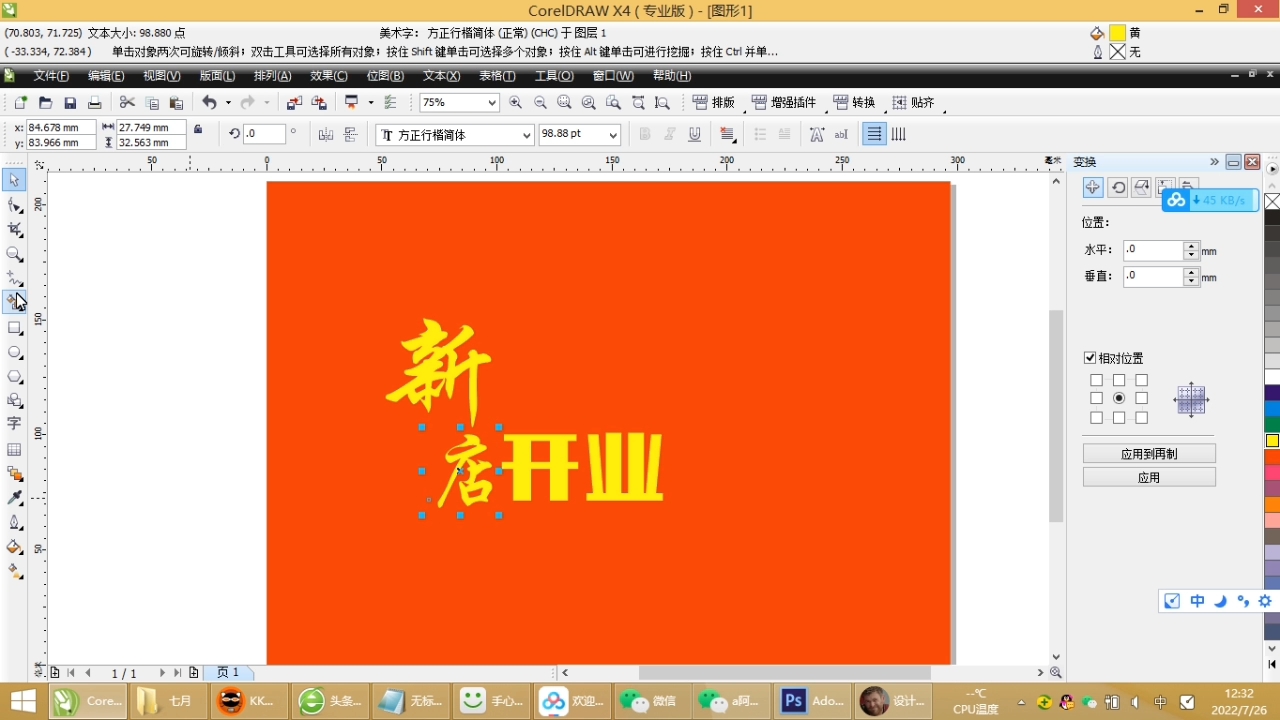The width and height of the screenshot is (1280, 720).
Task: Select the Eyedropper tool
Action: coord(14,497)
